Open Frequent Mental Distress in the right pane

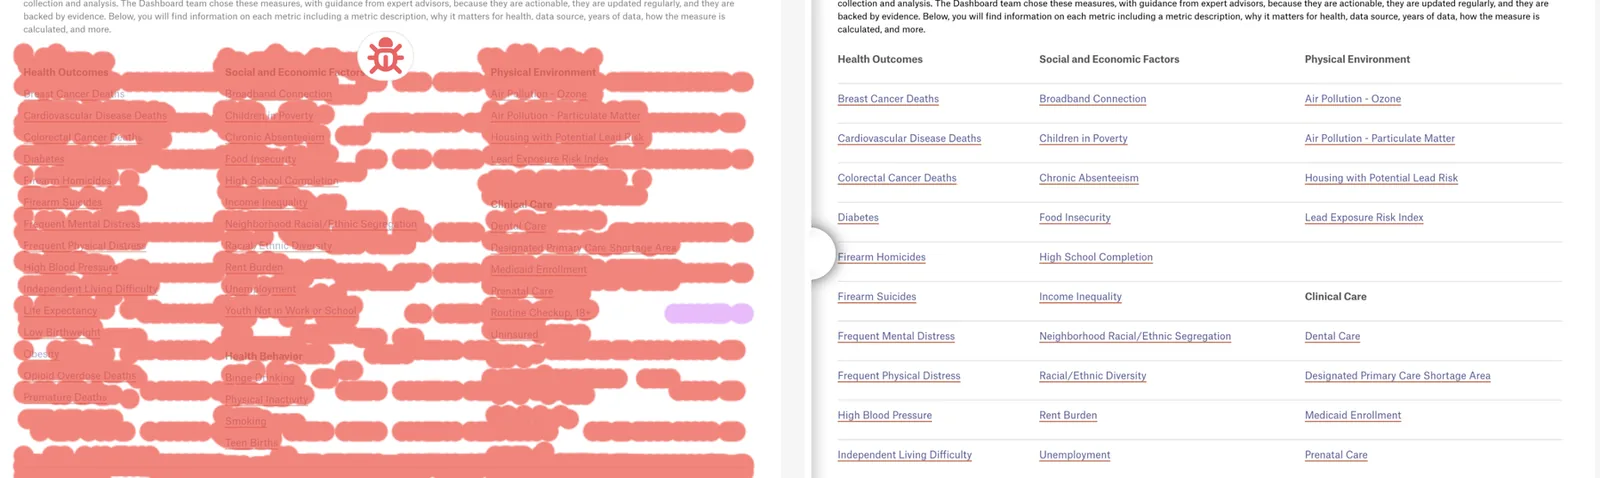[x=896, y=336]
